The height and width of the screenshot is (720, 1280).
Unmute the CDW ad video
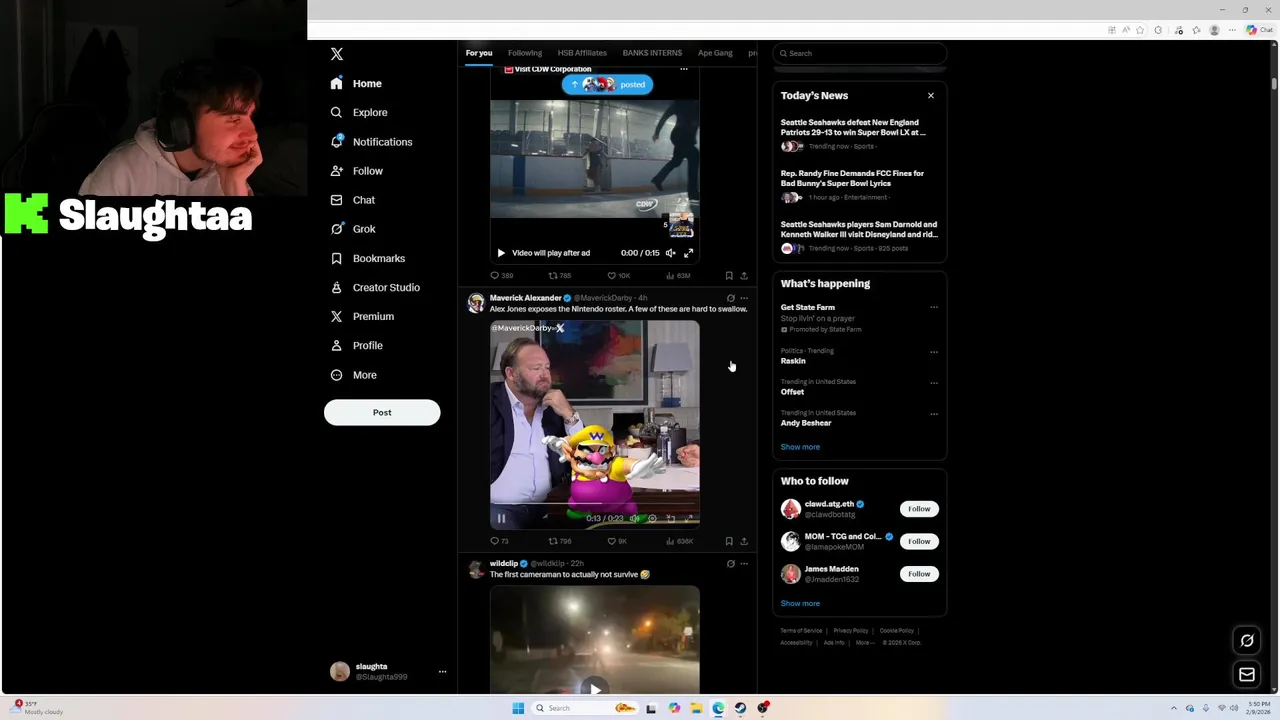coord(670,253)
